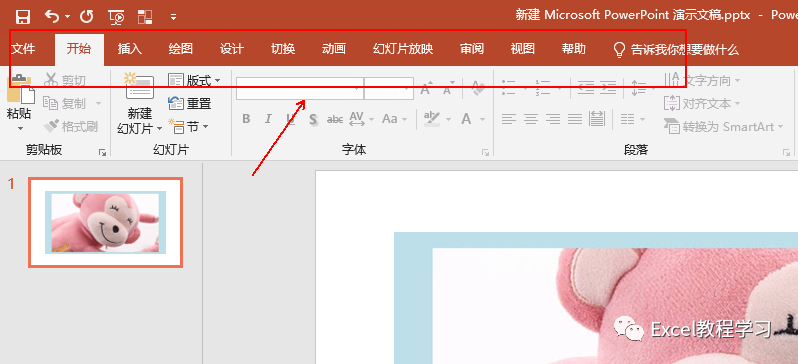
Task: Toggle align text right
Action: point(553,119)
